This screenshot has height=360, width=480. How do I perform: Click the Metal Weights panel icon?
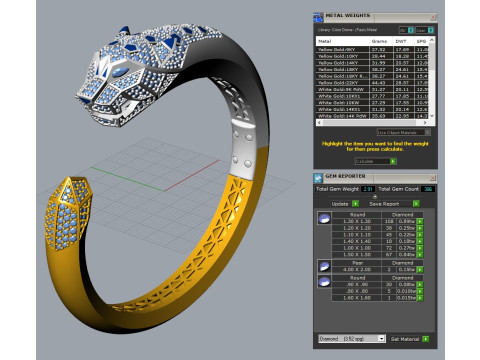pos(318,17)
